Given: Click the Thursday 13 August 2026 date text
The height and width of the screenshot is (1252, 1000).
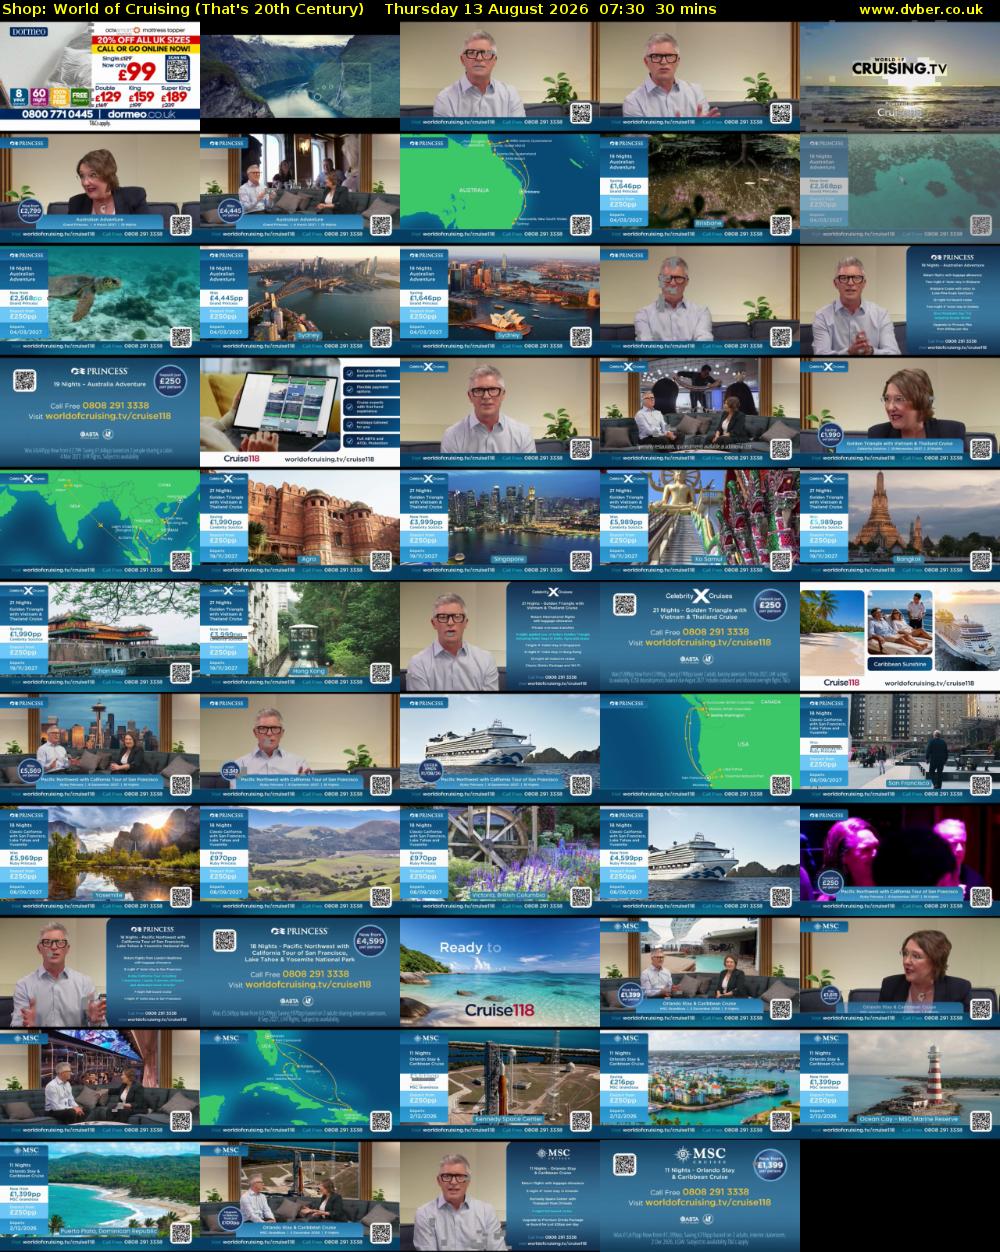Looking at the screenshot, I should coord(486,9).
